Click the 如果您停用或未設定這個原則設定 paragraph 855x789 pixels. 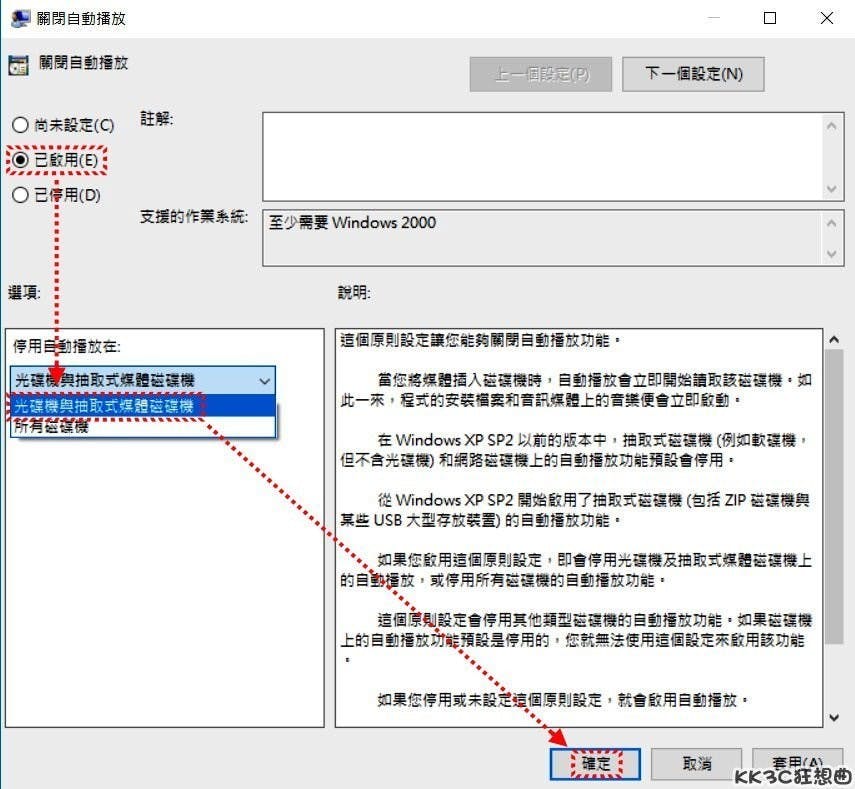click(562, 700)
